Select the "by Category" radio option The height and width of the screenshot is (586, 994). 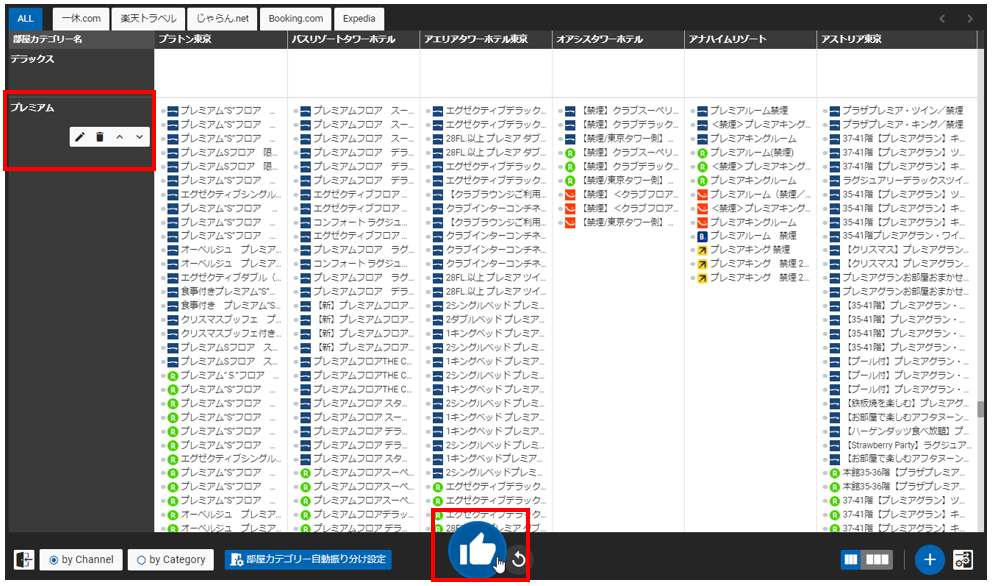pyautogui.click(x=170, y=560)
